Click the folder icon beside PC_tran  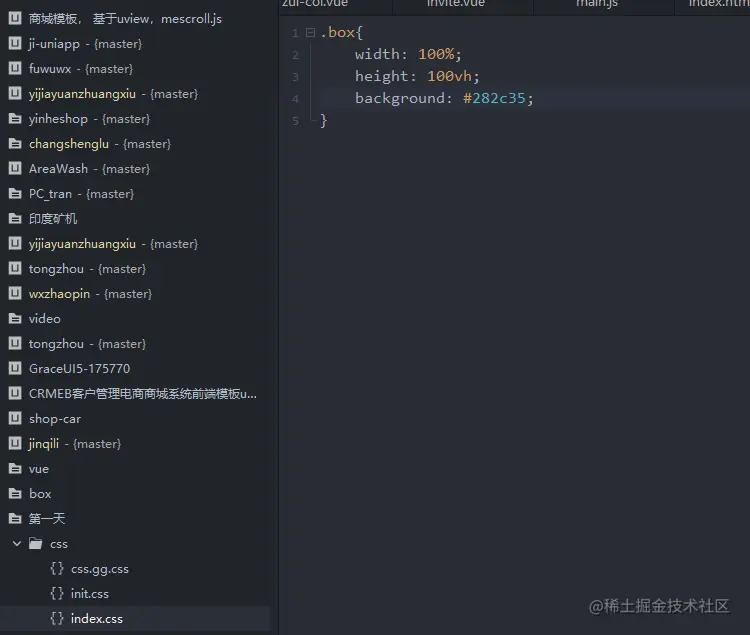[15, 194]
